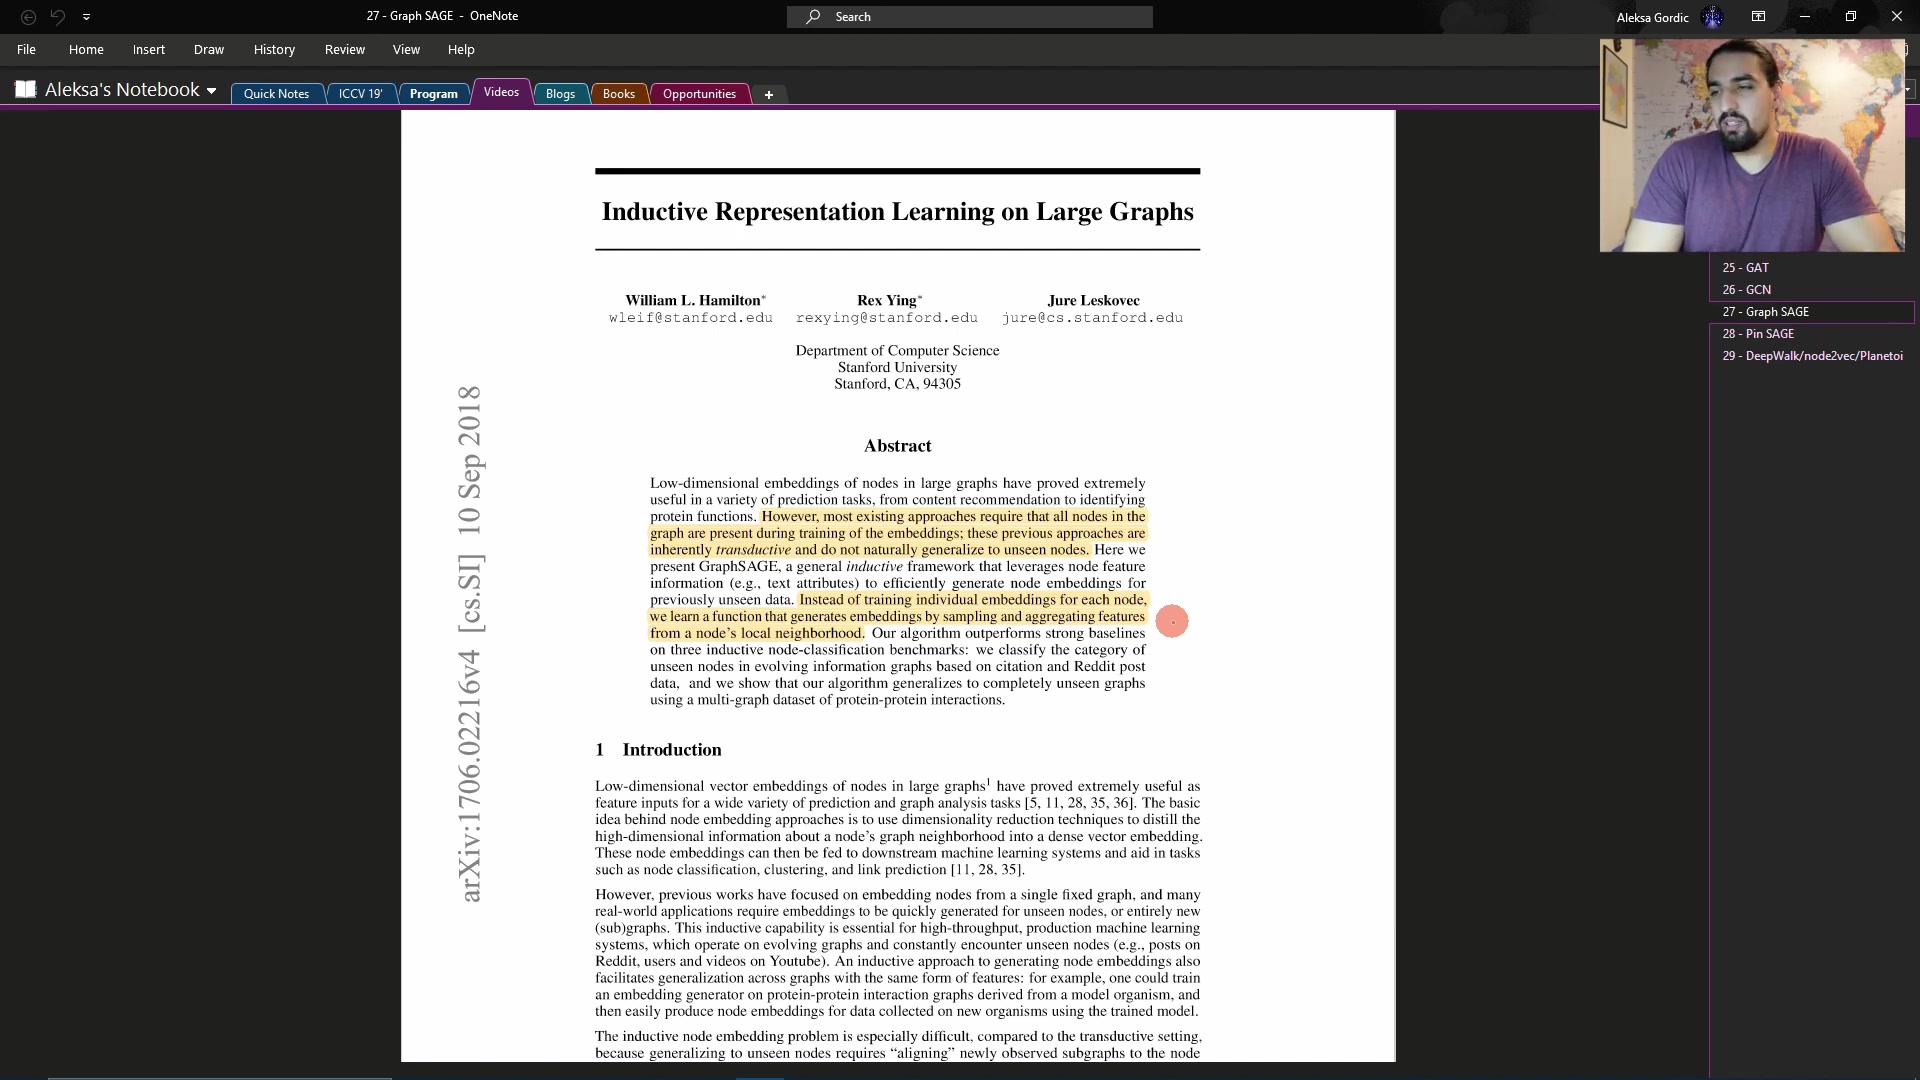This screenshot has width=1920, height=1080.
Task: Open the Draw ribbon tab
Action: click(208, 49)
